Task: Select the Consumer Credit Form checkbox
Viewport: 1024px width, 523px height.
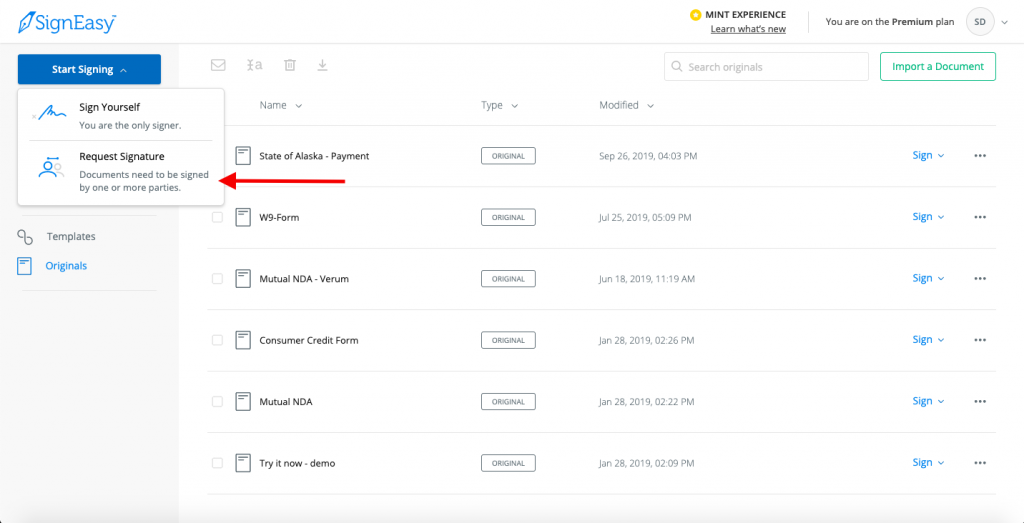Action: coord(217,340)
